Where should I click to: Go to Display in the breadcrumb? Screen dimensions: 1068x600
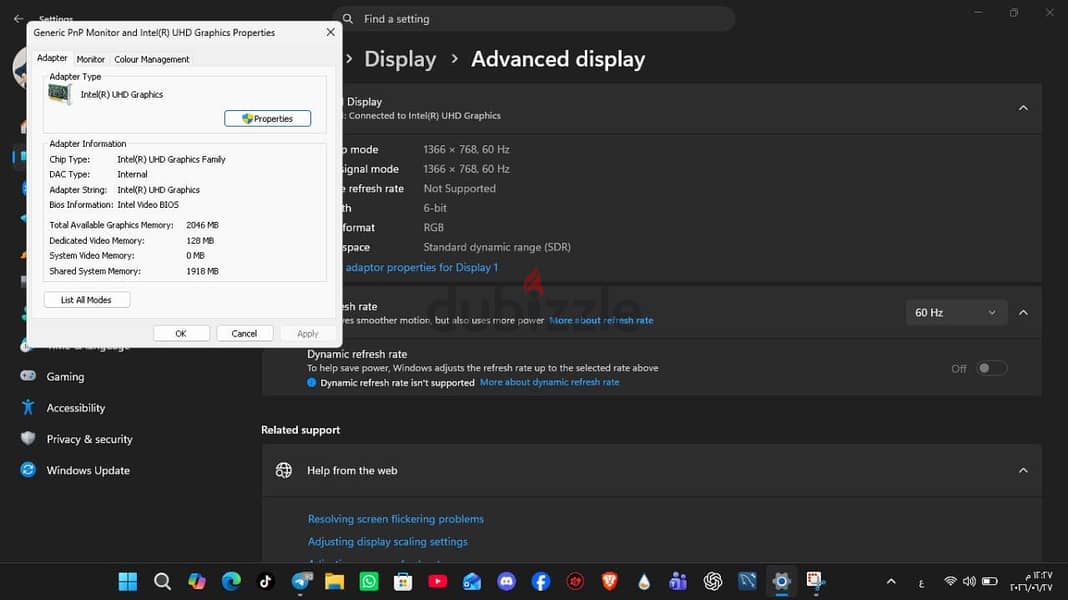click(x=400, y=59)
